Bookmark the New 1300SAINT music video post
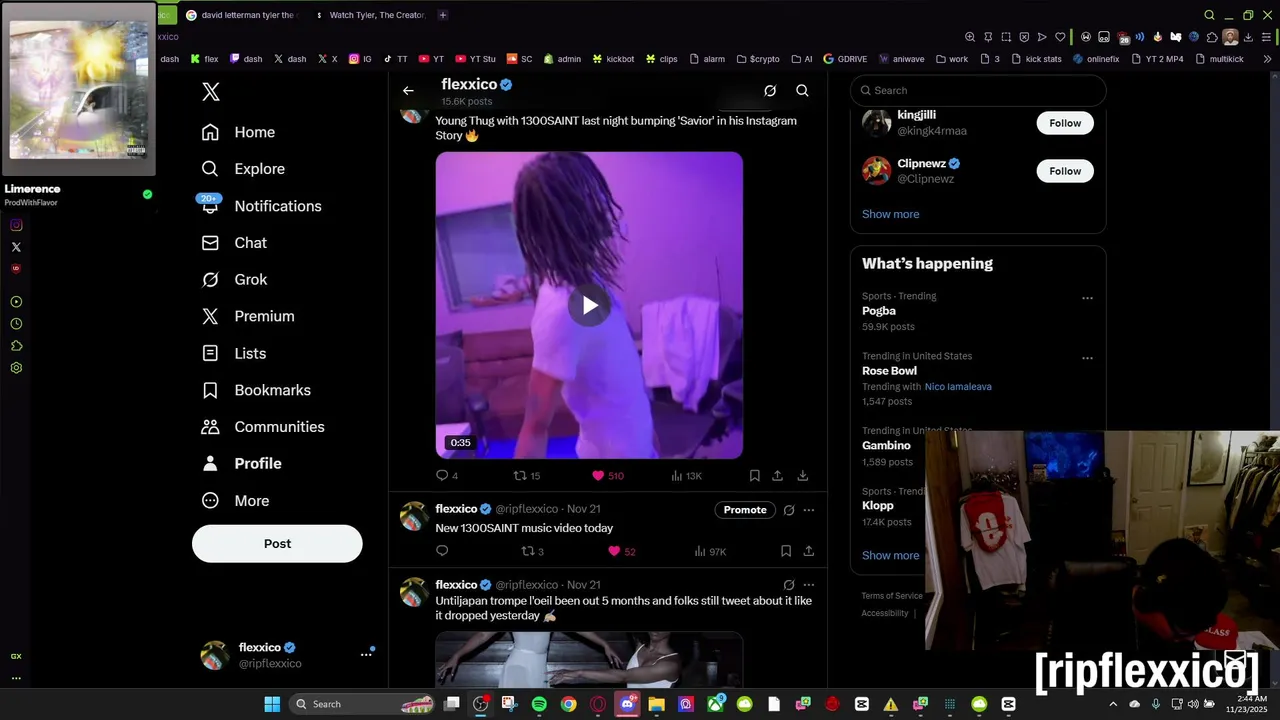The image size is (1280, 720). pos(786,551)
